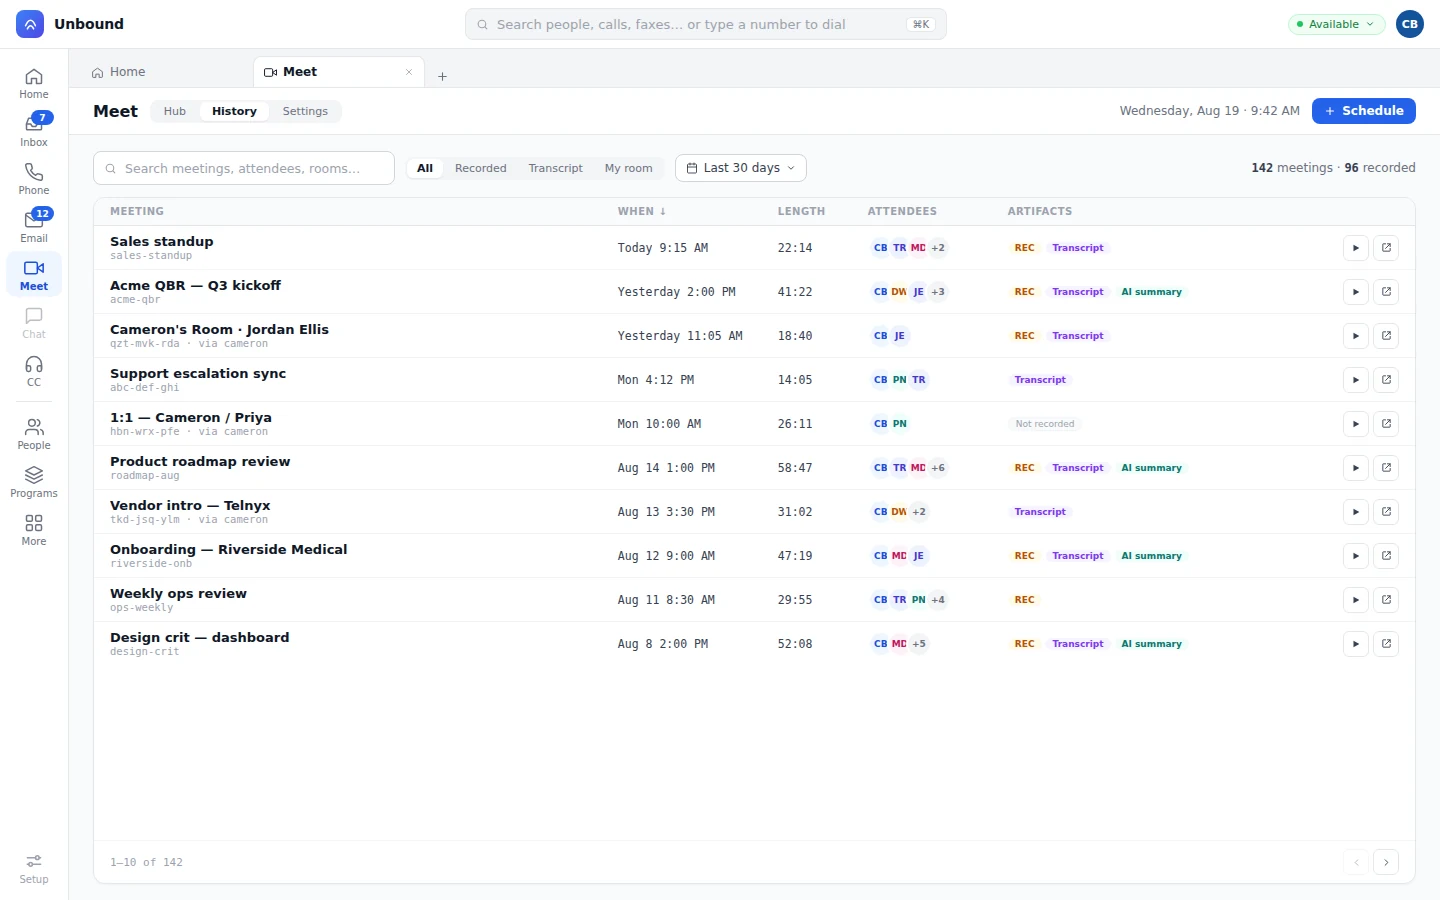Switch to the Hub tab
The height and width of the screenshot is (900, 1440).
[175, 111]
